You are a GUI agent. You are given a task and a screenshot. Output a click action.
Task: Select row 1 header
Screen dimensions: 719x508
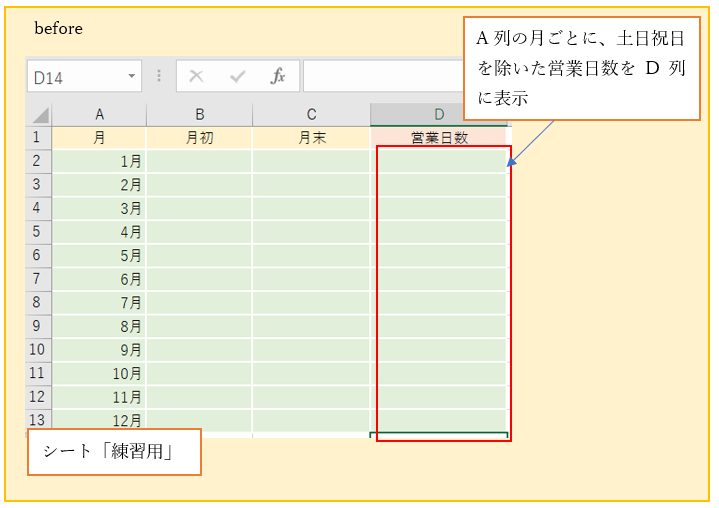pyautogui.click(x=38, y=138)
